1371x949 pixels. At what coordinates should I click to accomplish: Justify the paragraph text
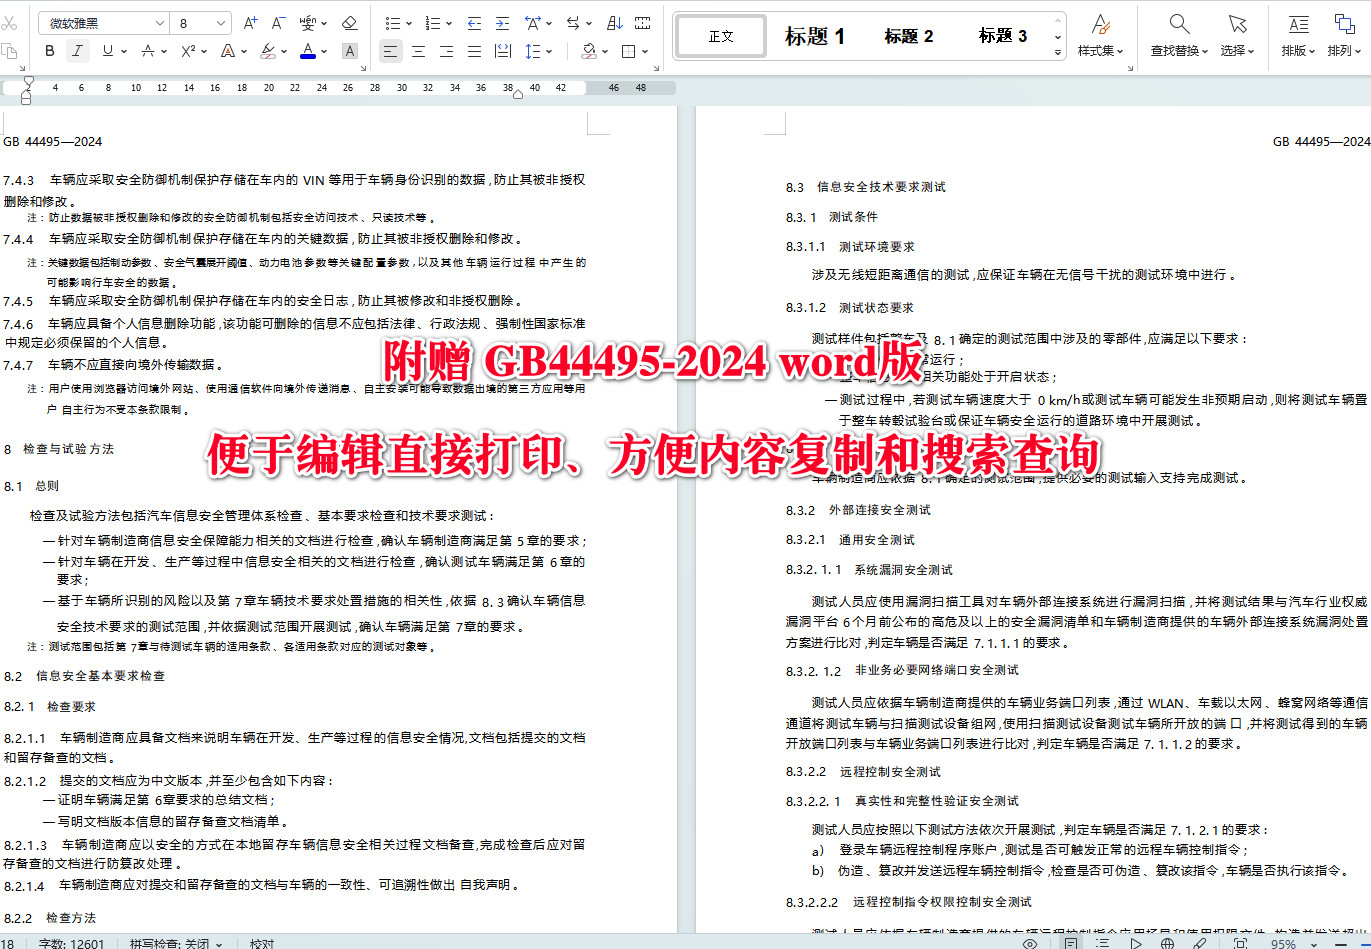(x=474, y=51)
